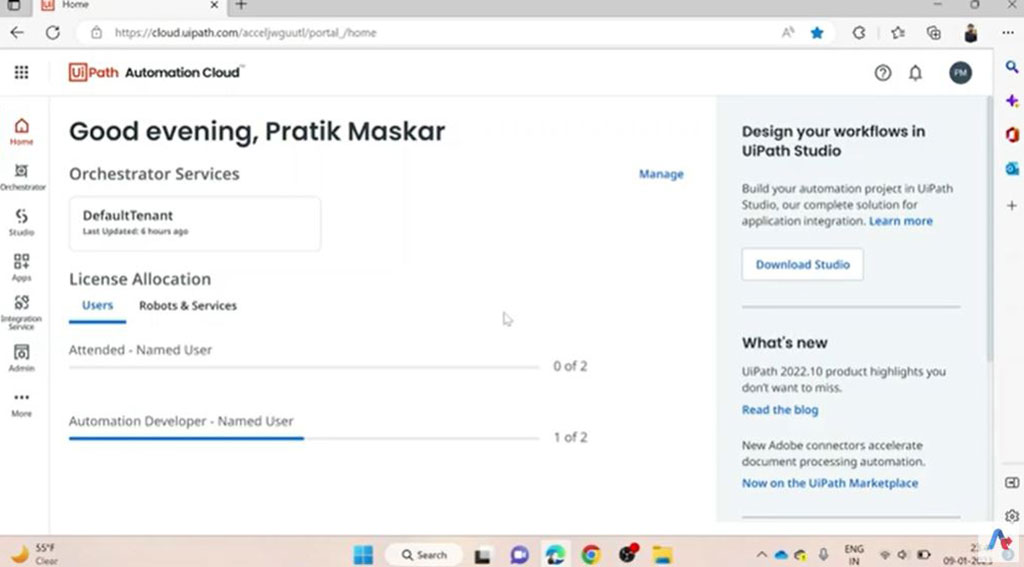Viewport: 1024px width, 567px height.
Task: Click the Learn more link
Action: [901, 221]
